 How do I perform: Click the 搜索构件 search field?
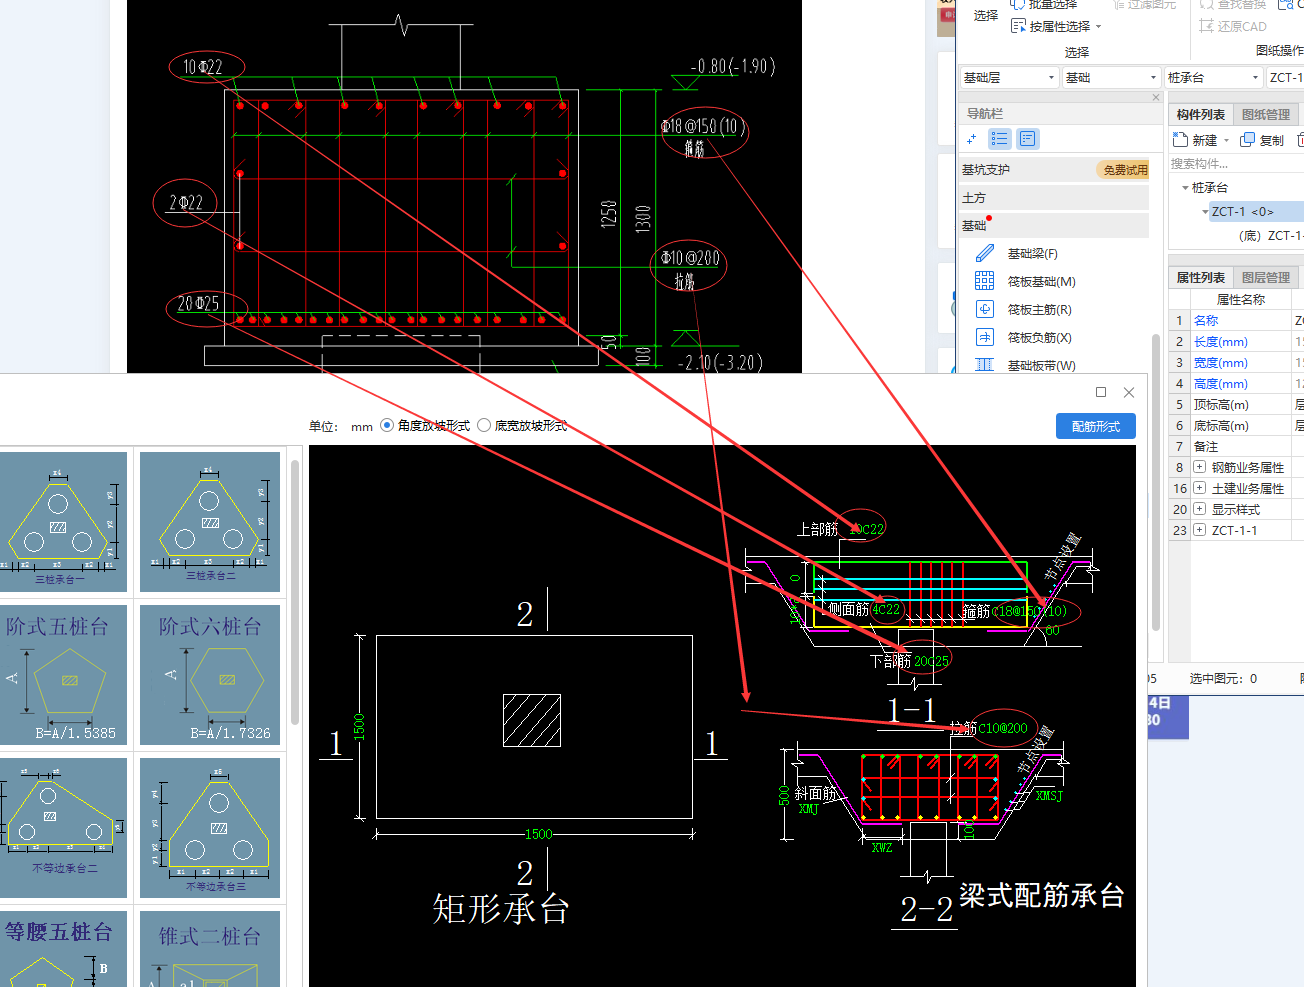click(1236, 164)
